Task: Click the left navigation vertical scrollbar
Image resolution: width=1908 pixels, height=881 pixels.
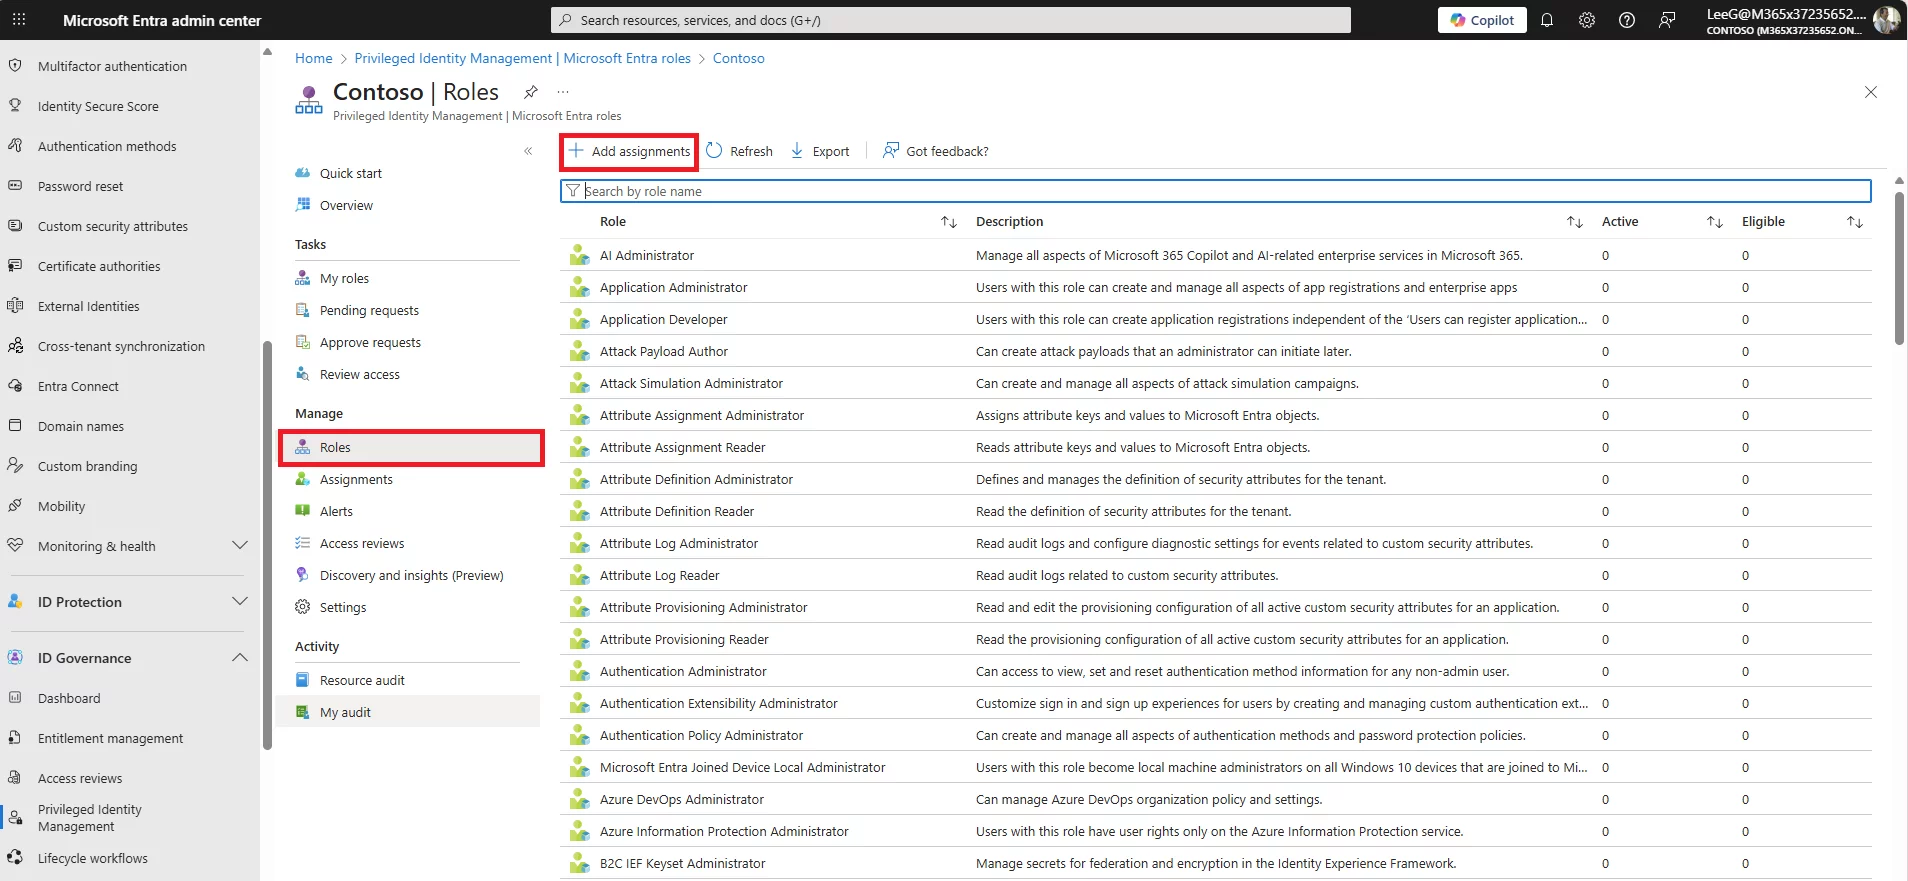Action: (267, 545)
